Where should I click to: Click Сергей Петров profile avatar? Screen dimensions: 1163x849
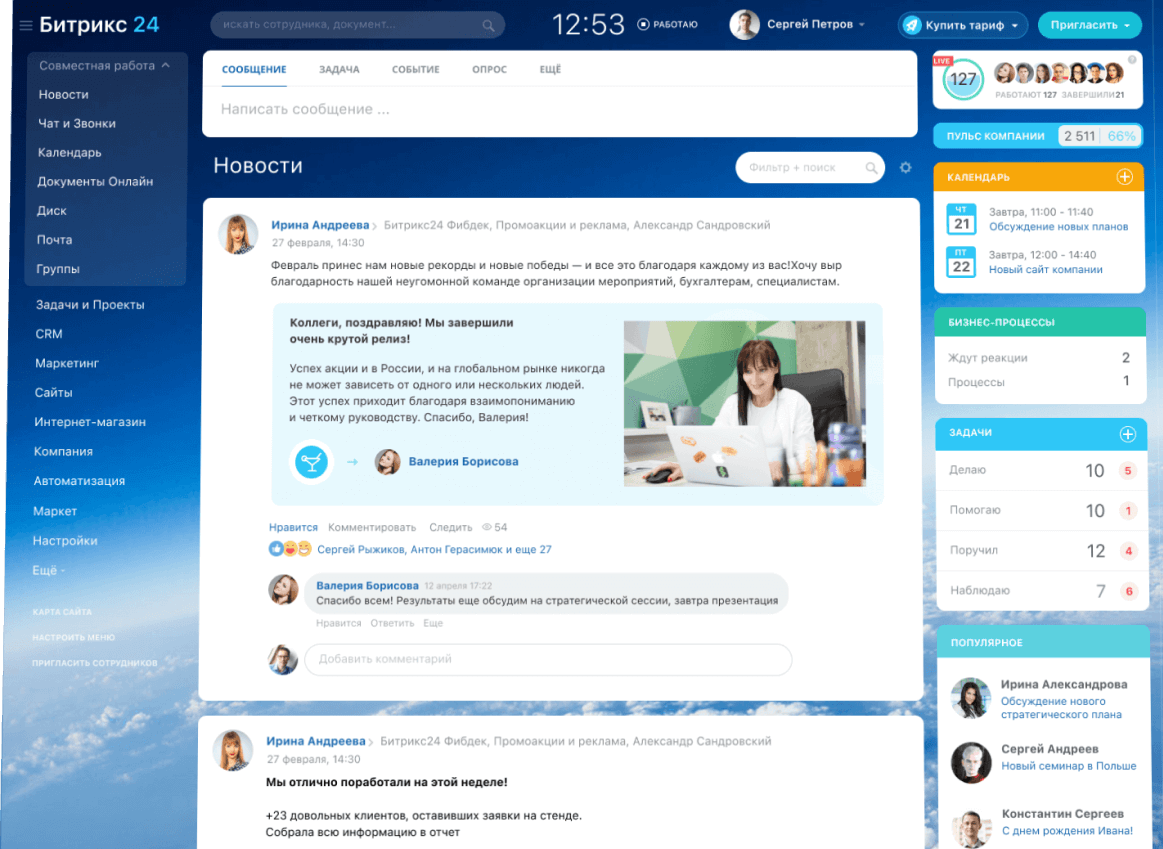744,24
